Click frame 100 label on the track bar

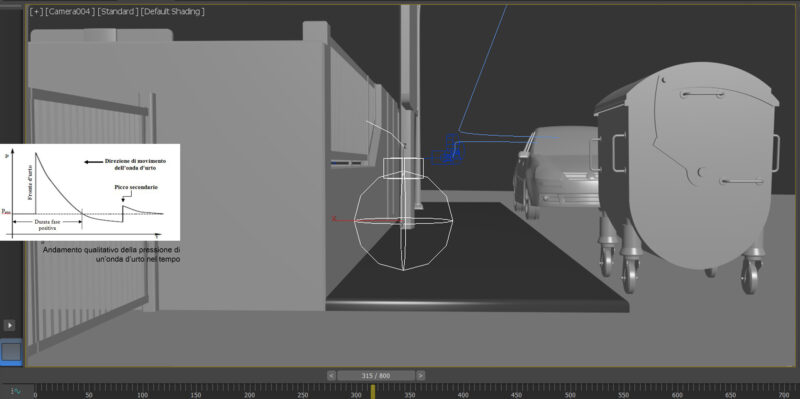142,395
